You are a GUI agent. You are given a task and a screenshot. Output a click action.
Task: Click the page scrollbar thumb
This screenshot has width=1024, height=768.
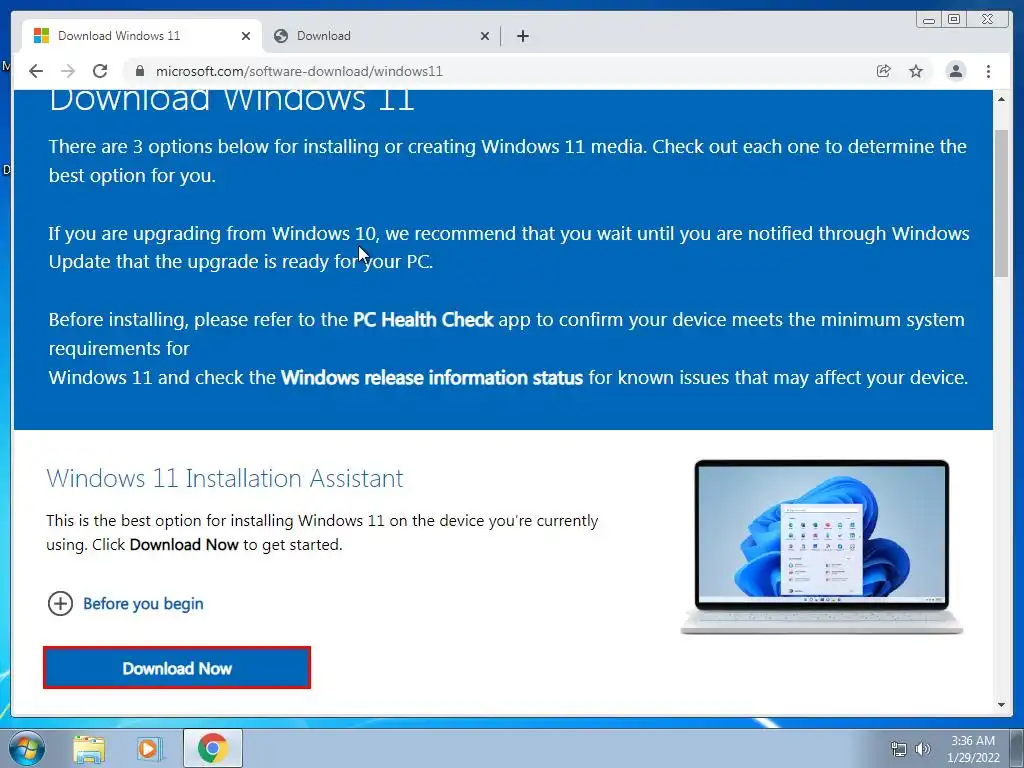1001,202
